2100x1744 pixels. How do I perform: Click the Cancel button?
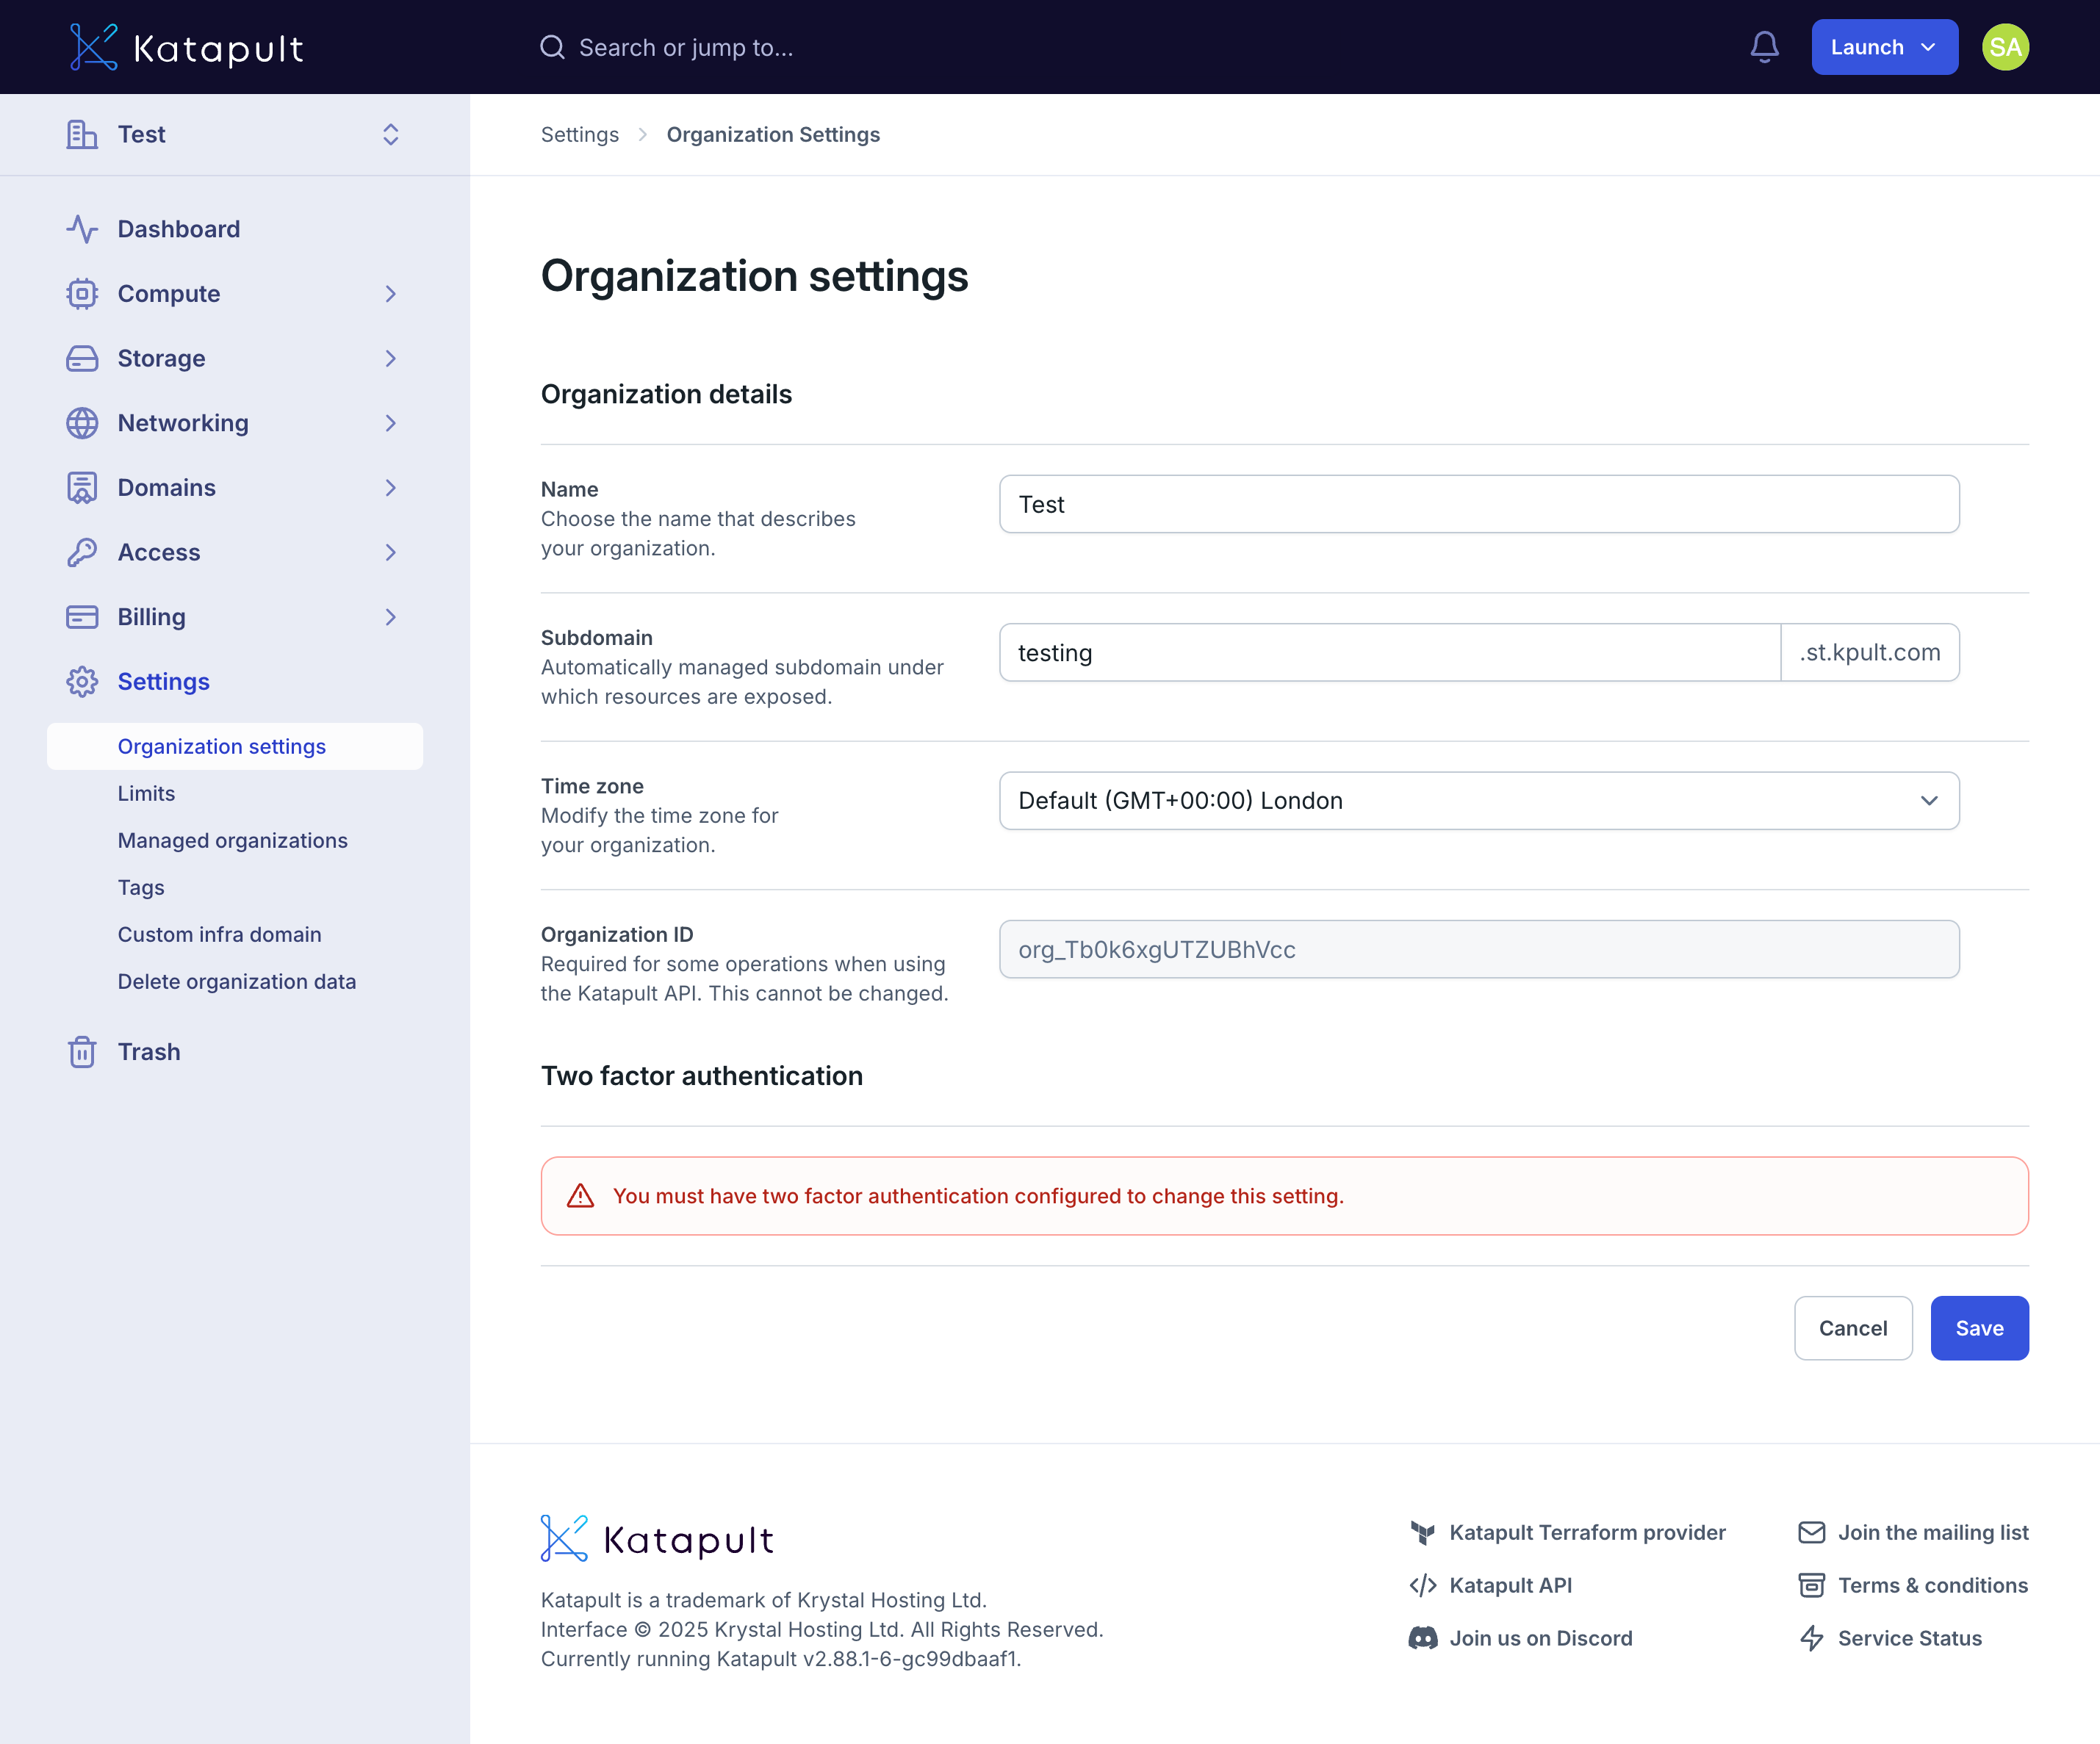(x=1852, y=1328)
